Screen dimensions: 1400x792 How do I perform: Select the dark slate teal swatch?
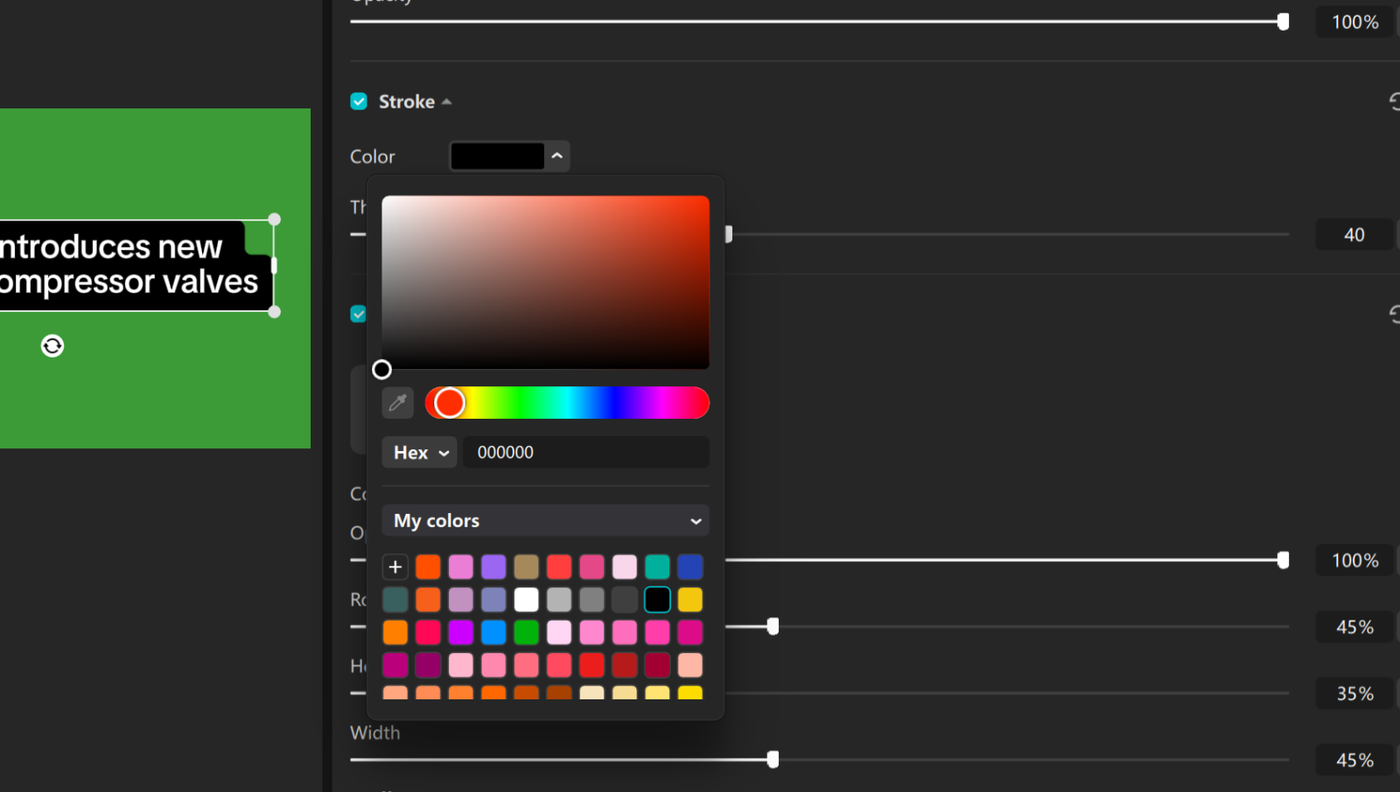[x=395, y=600]
